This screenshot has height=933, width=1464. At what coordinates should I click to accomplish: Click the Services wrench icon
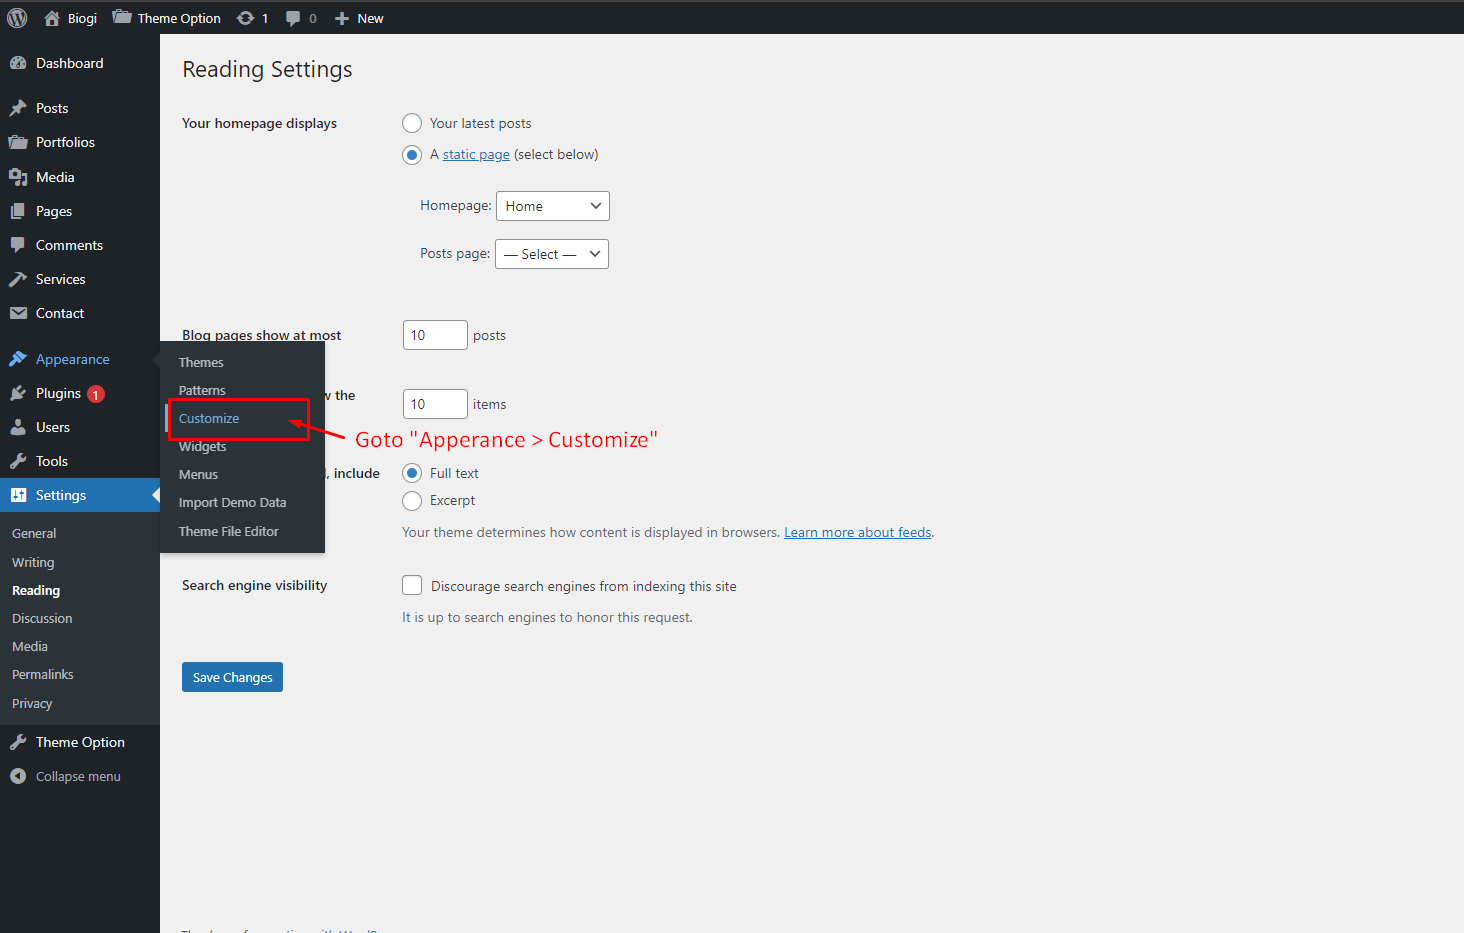(x=18, y=279)
